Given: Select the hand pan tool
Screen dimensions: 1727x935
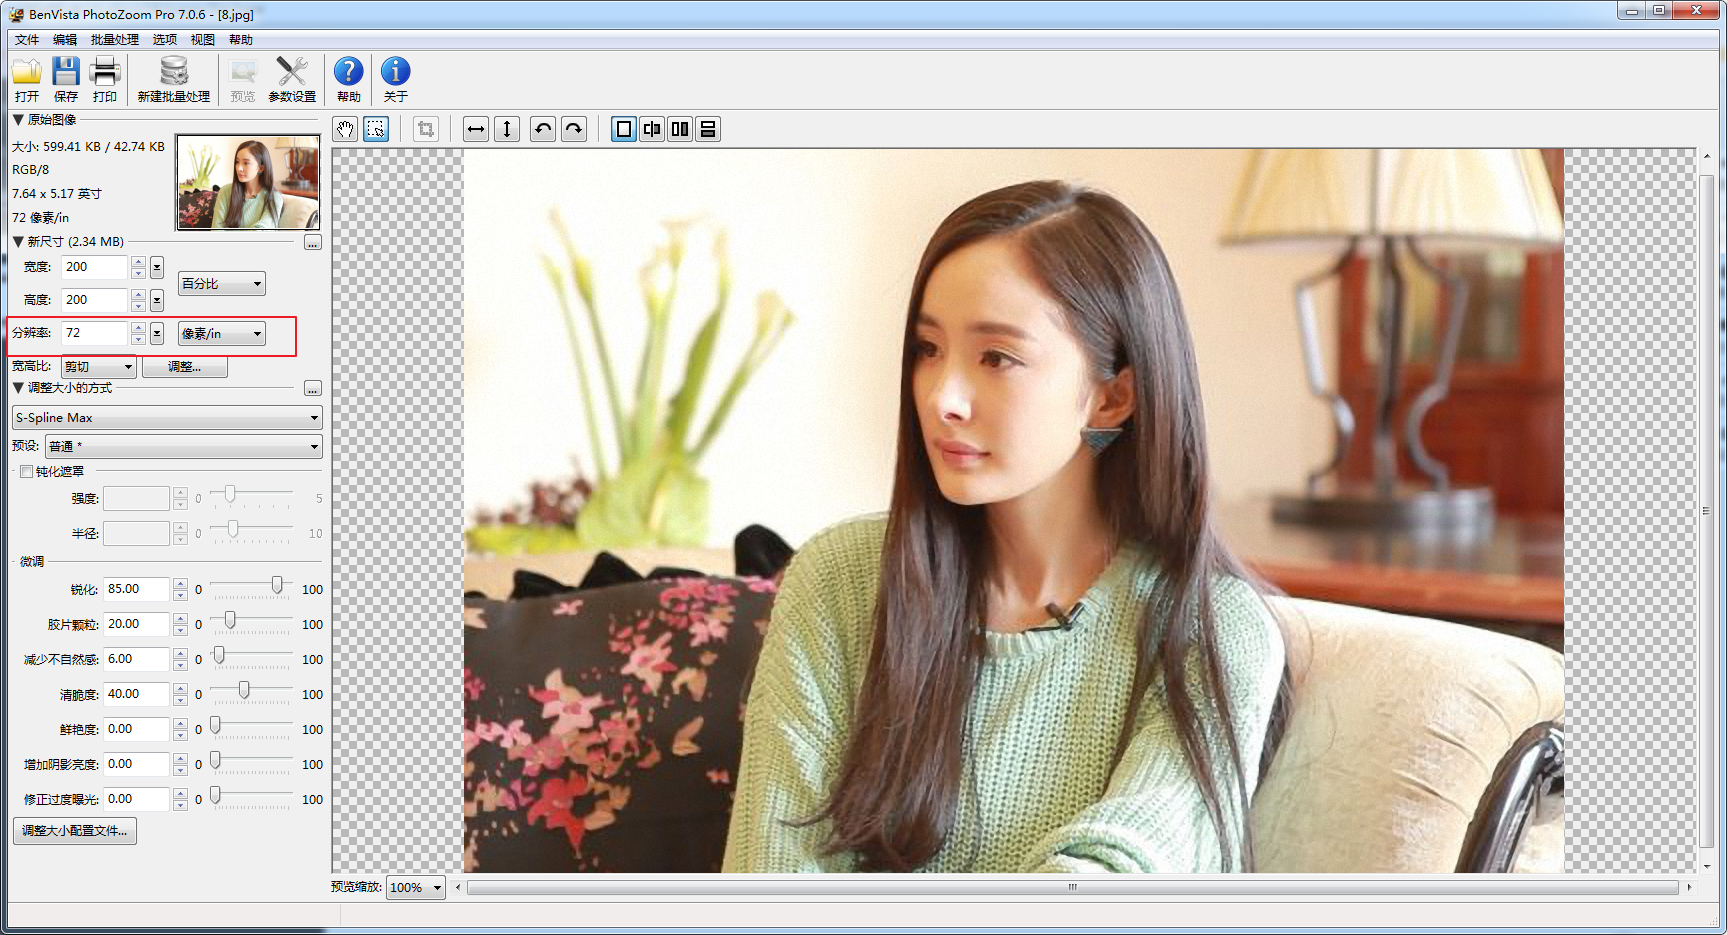Looking at the screenshot, I should point(345,129).
